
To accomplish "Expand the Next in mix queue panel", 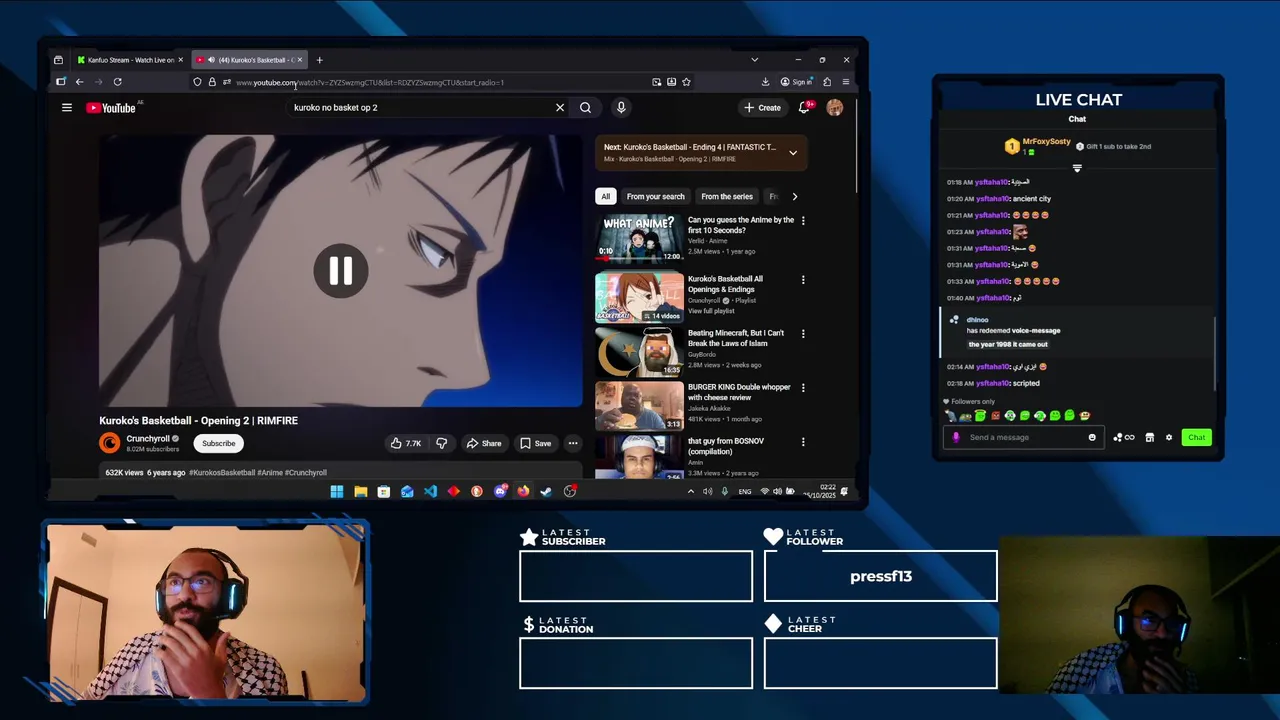I will 793,153.
